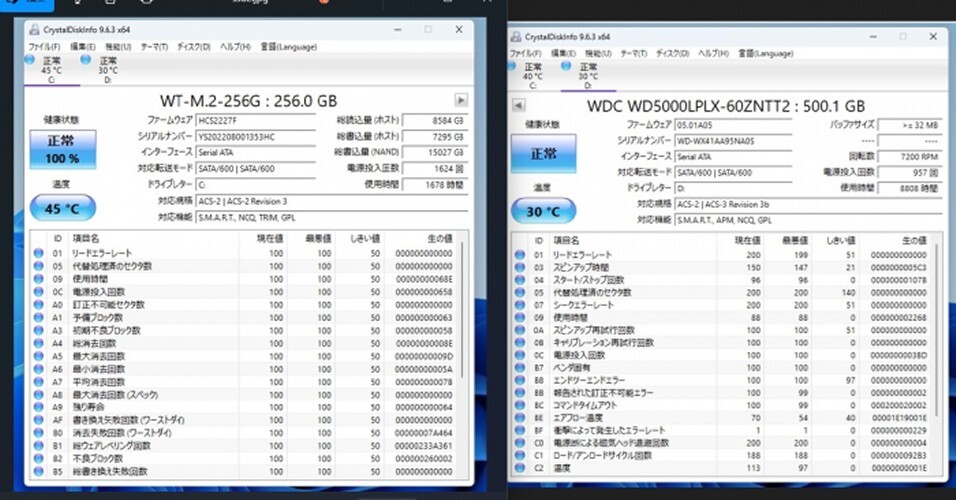Open ディスク(D) menu in right WDC window
Viewport: 956px width, 500px height.
(x=672, y=54)
